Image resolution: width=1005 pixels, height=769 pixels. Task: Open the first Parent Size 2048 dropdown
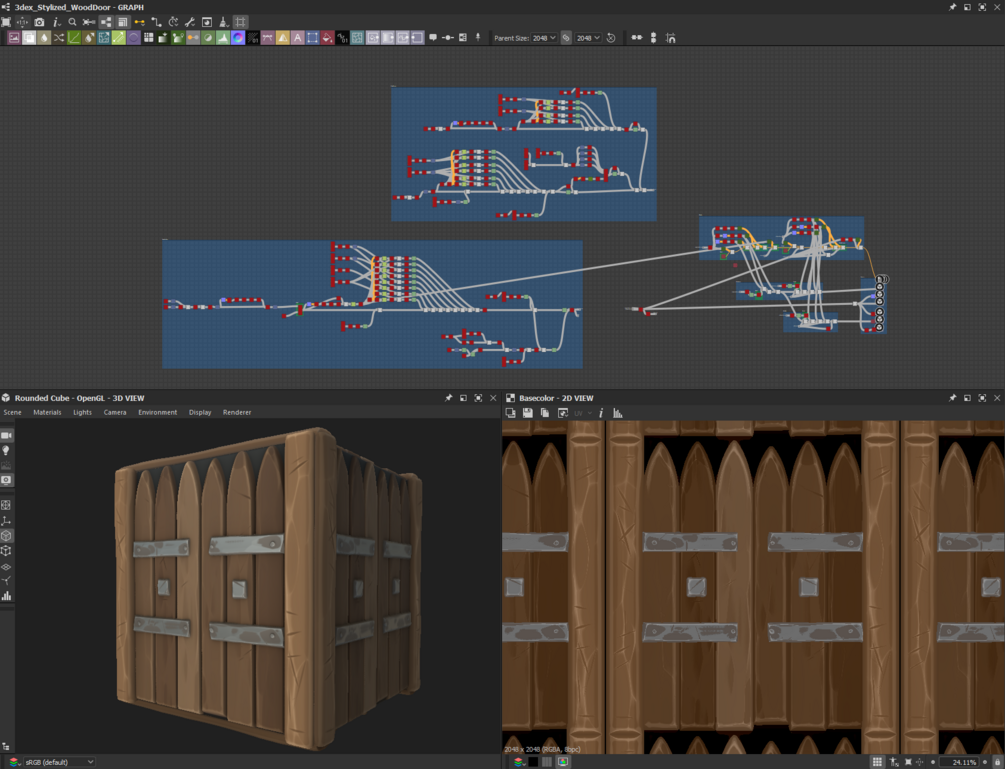pyautogui.click(x=545, y=38)
